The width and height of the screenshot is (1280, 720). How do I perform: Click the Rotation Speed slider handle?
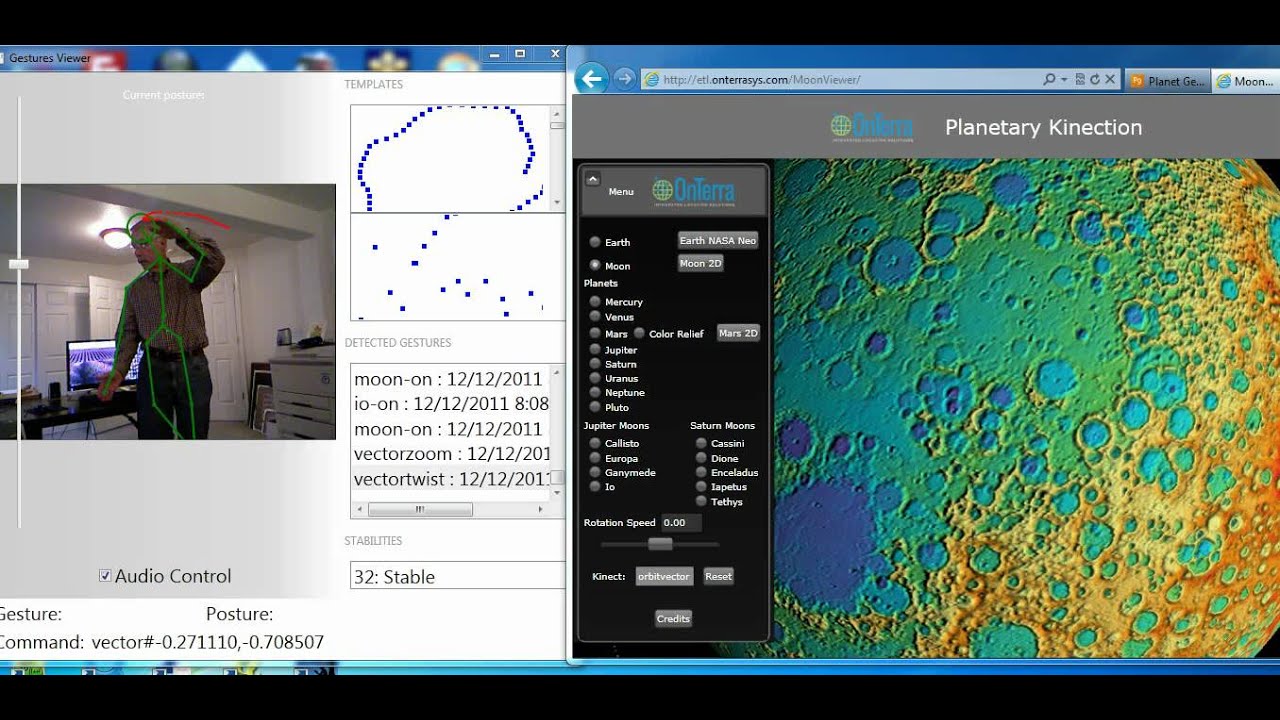coord(660,544)
